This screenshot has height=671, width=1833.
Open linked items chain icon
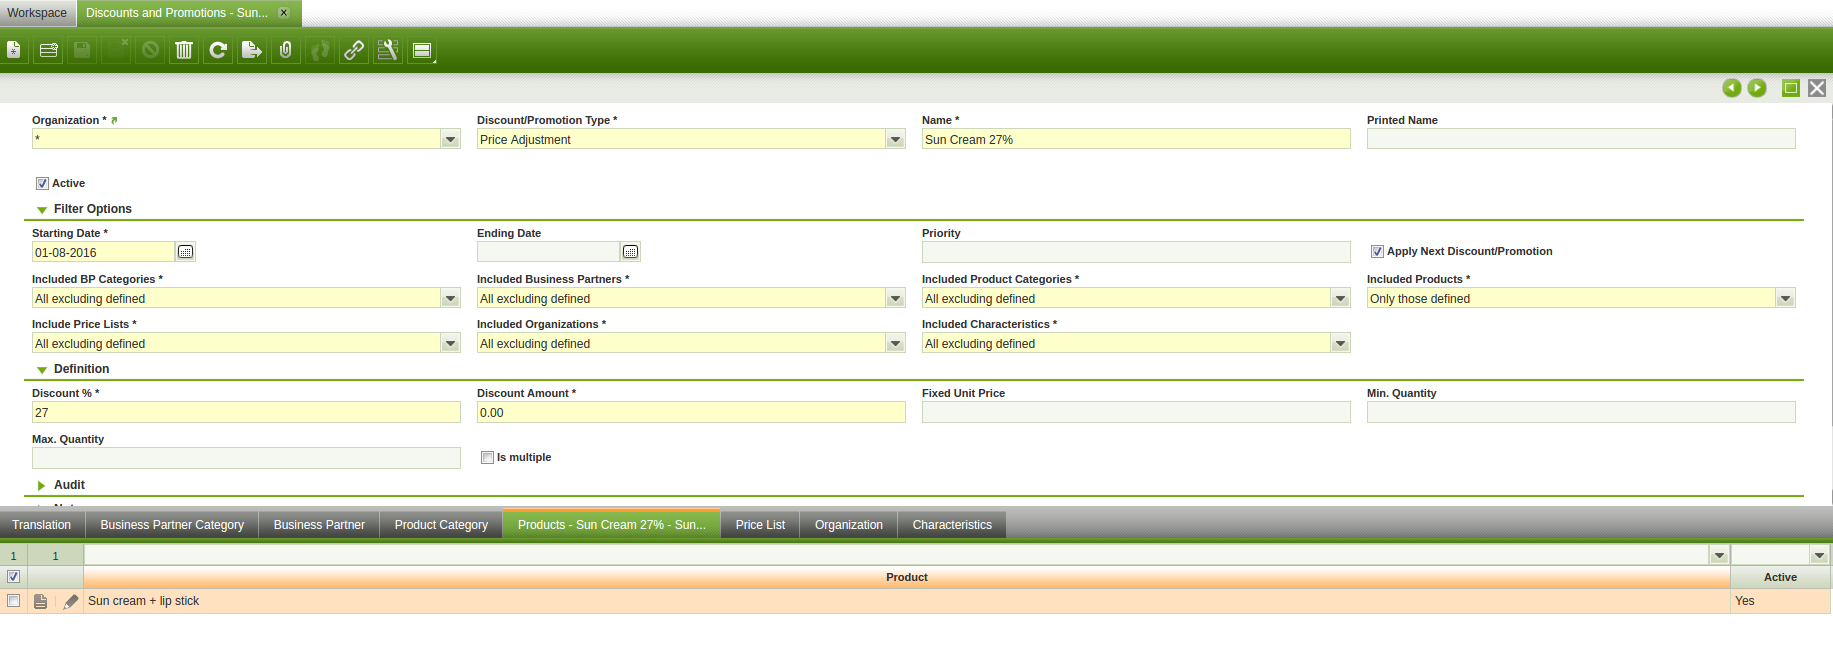coord(354,50)
